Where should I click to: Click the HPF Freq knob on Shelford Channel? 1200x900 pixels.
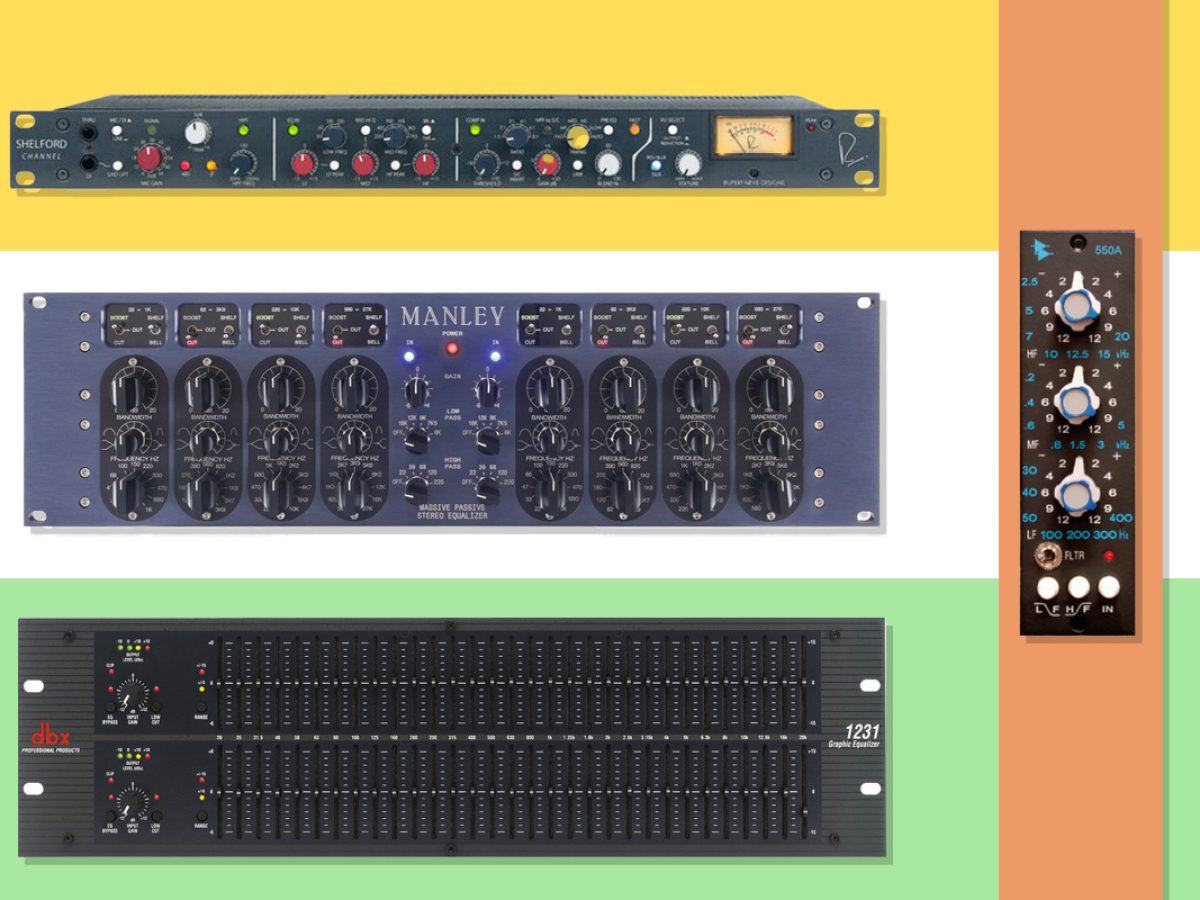coord(241,162)
